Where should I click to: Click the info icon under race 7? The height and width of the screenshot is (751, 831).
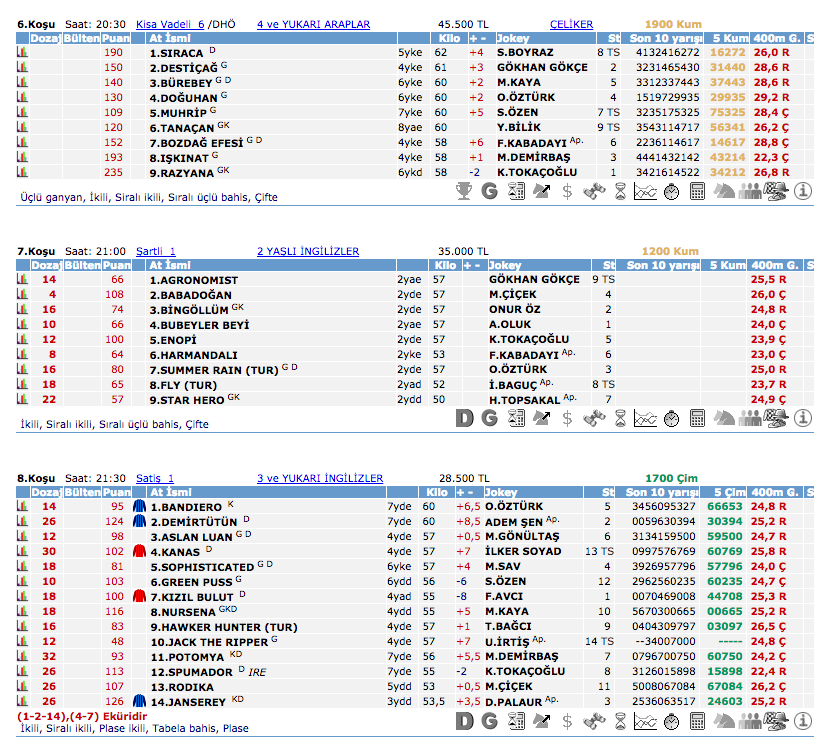point(802,417)
